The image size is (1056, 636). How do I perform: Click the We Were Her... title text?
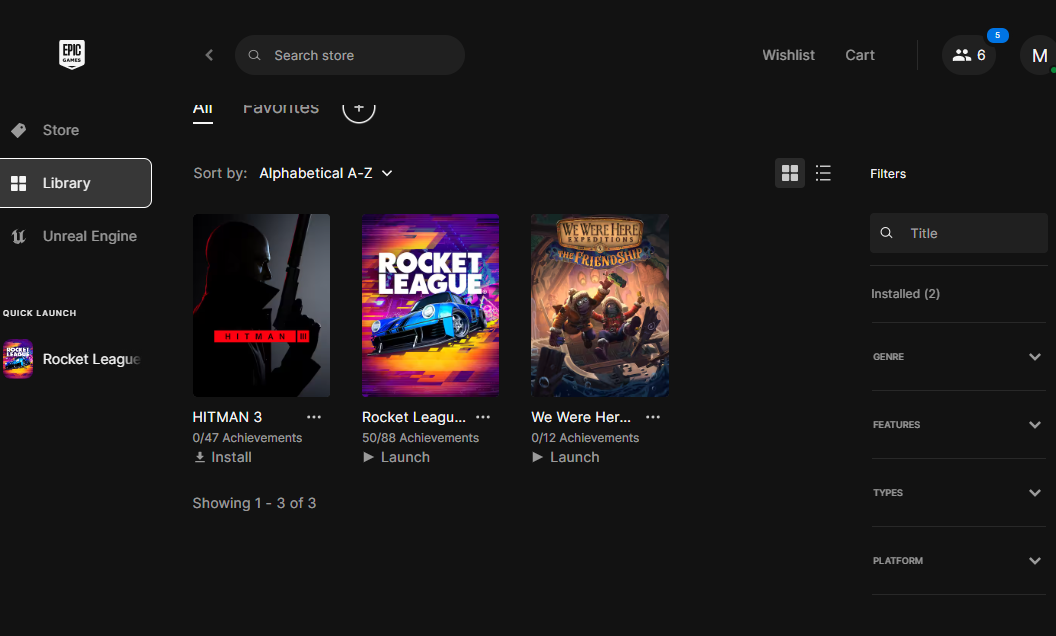pyautogui.click(x=581, y=417)
